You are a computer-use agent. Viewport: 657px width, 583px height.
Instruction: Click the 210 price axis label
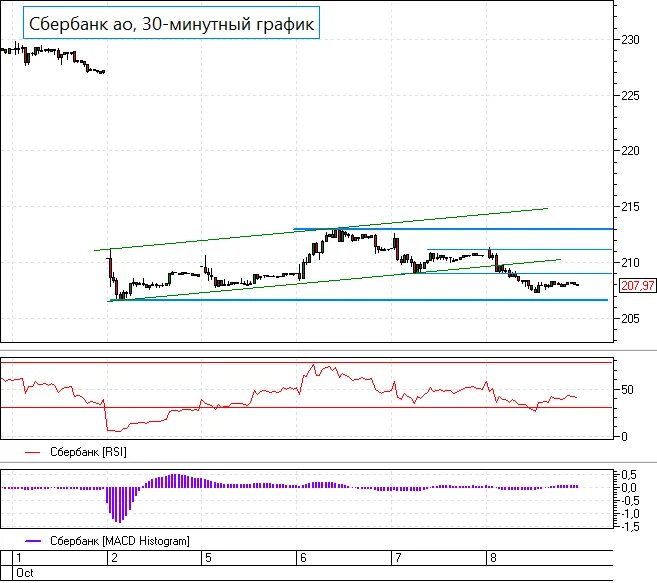[x=630, y=263]
